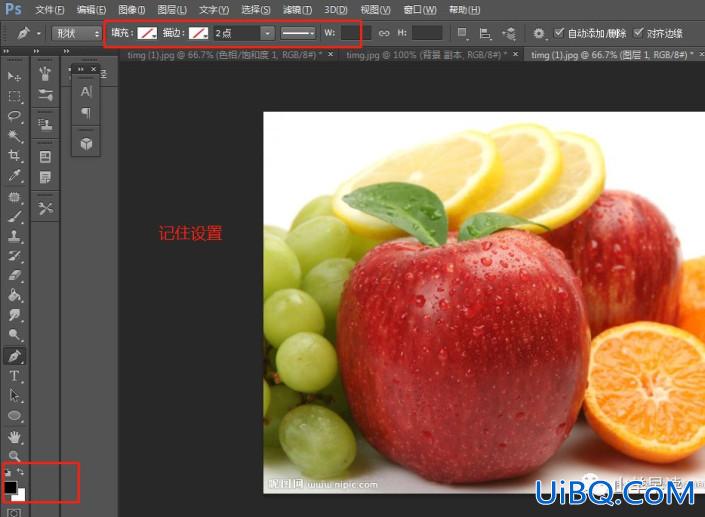705x517 pixels.
Task: Click the 填充 fill color swatch
Action: pos(147,33)
